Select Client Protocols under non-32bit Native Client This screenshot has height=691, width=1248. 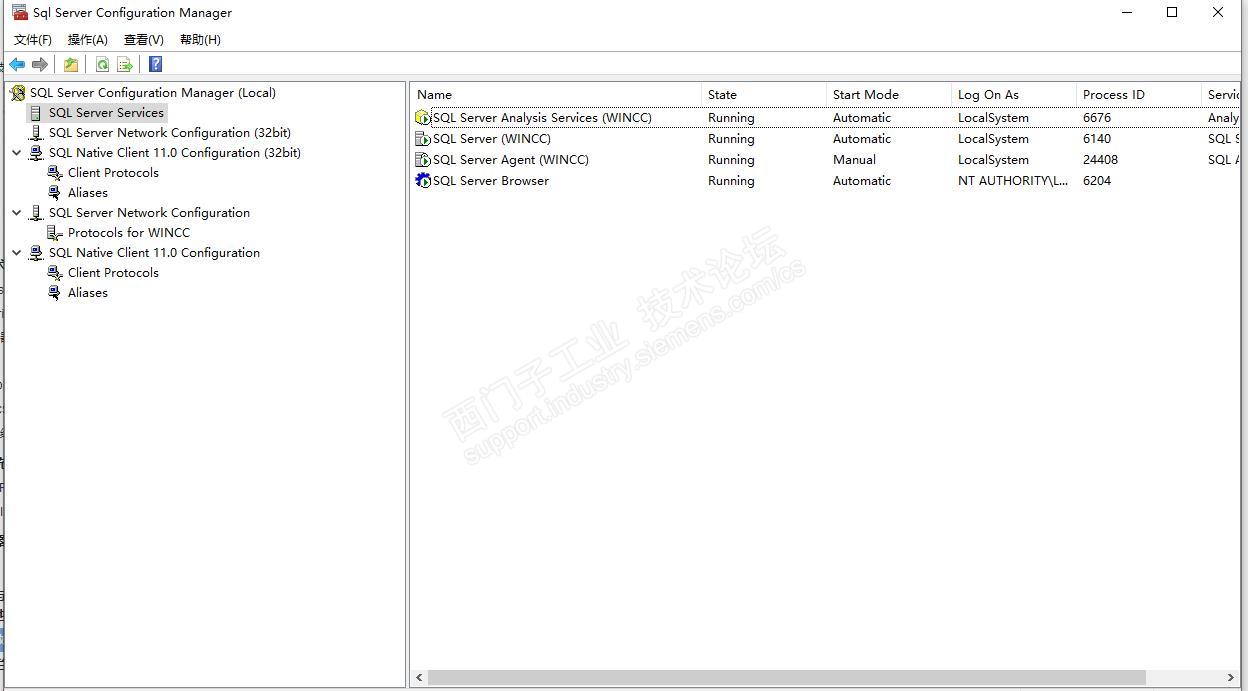113,273
